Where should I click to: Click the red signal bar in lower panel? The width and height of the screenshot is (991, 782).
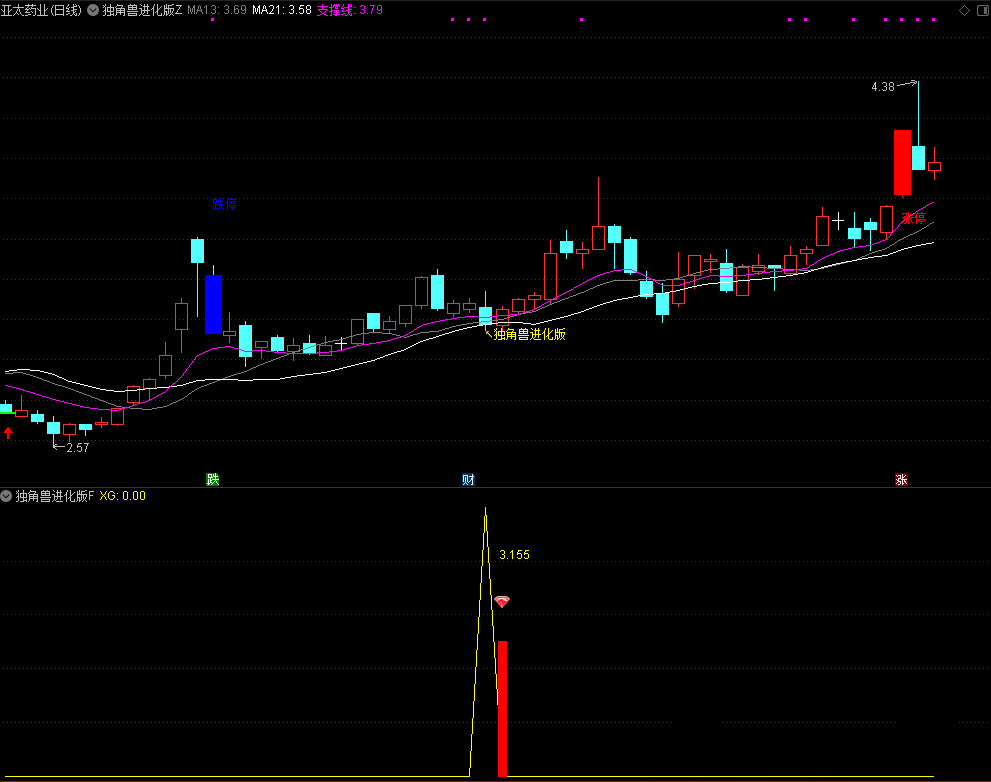tap(502, 708)
